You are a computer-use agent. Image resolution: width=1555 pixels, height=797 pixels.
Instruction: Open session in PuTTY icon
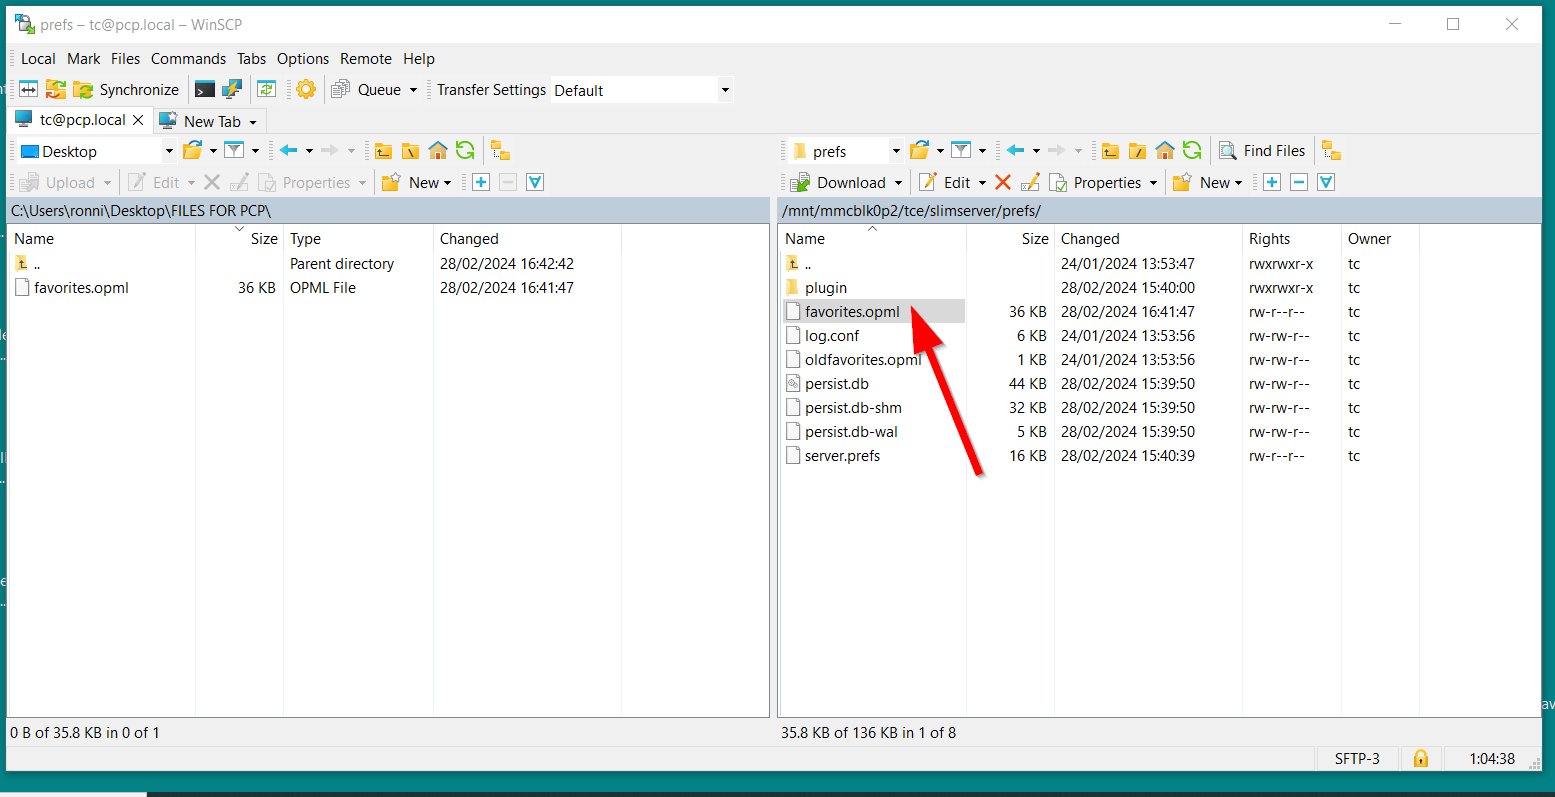coord(232,90)
